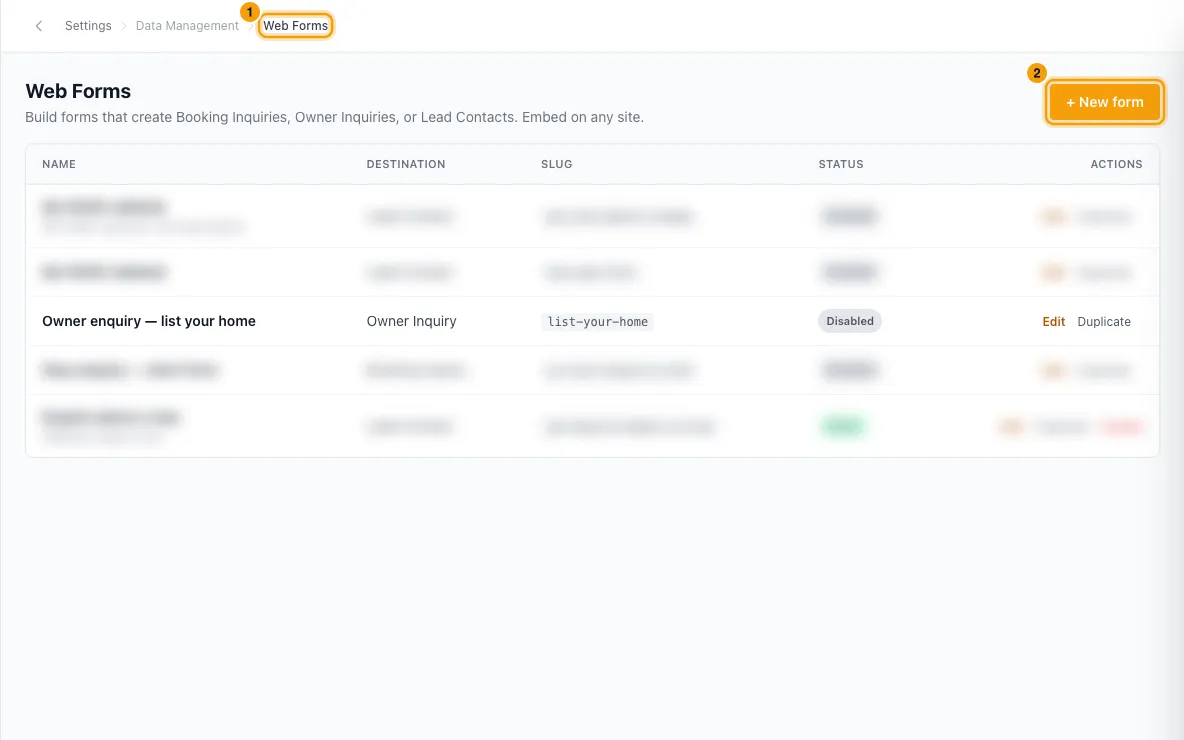Open the Data Management breadcrumb

(x=187, y=26)
